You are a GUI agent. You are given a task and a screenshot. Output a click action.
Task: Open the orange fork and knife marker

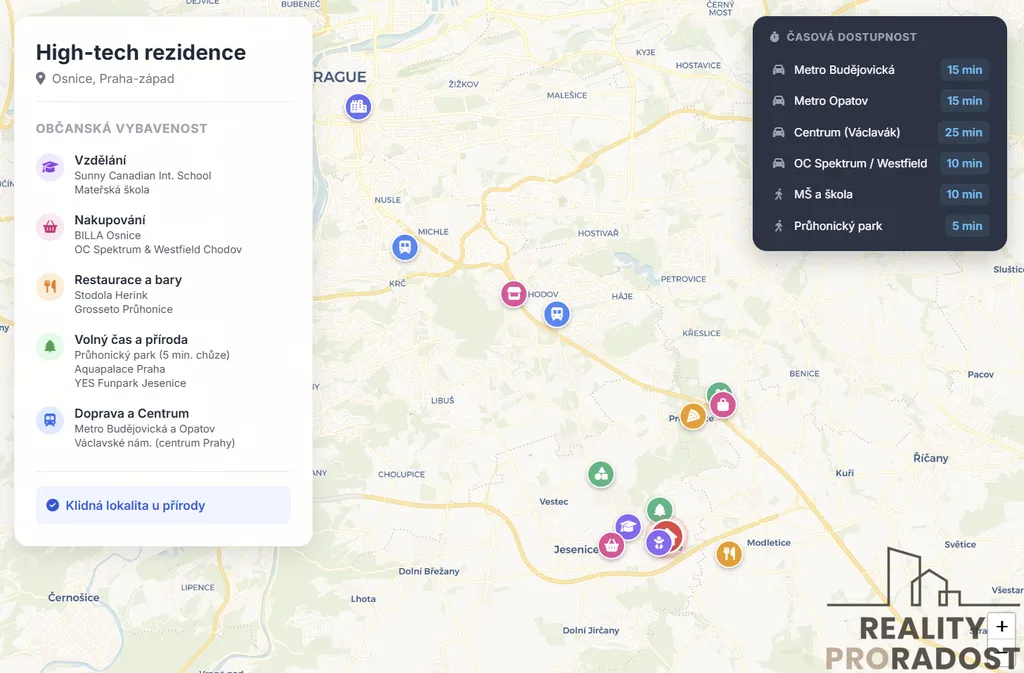pyautogui.click(x=729, y=554)
